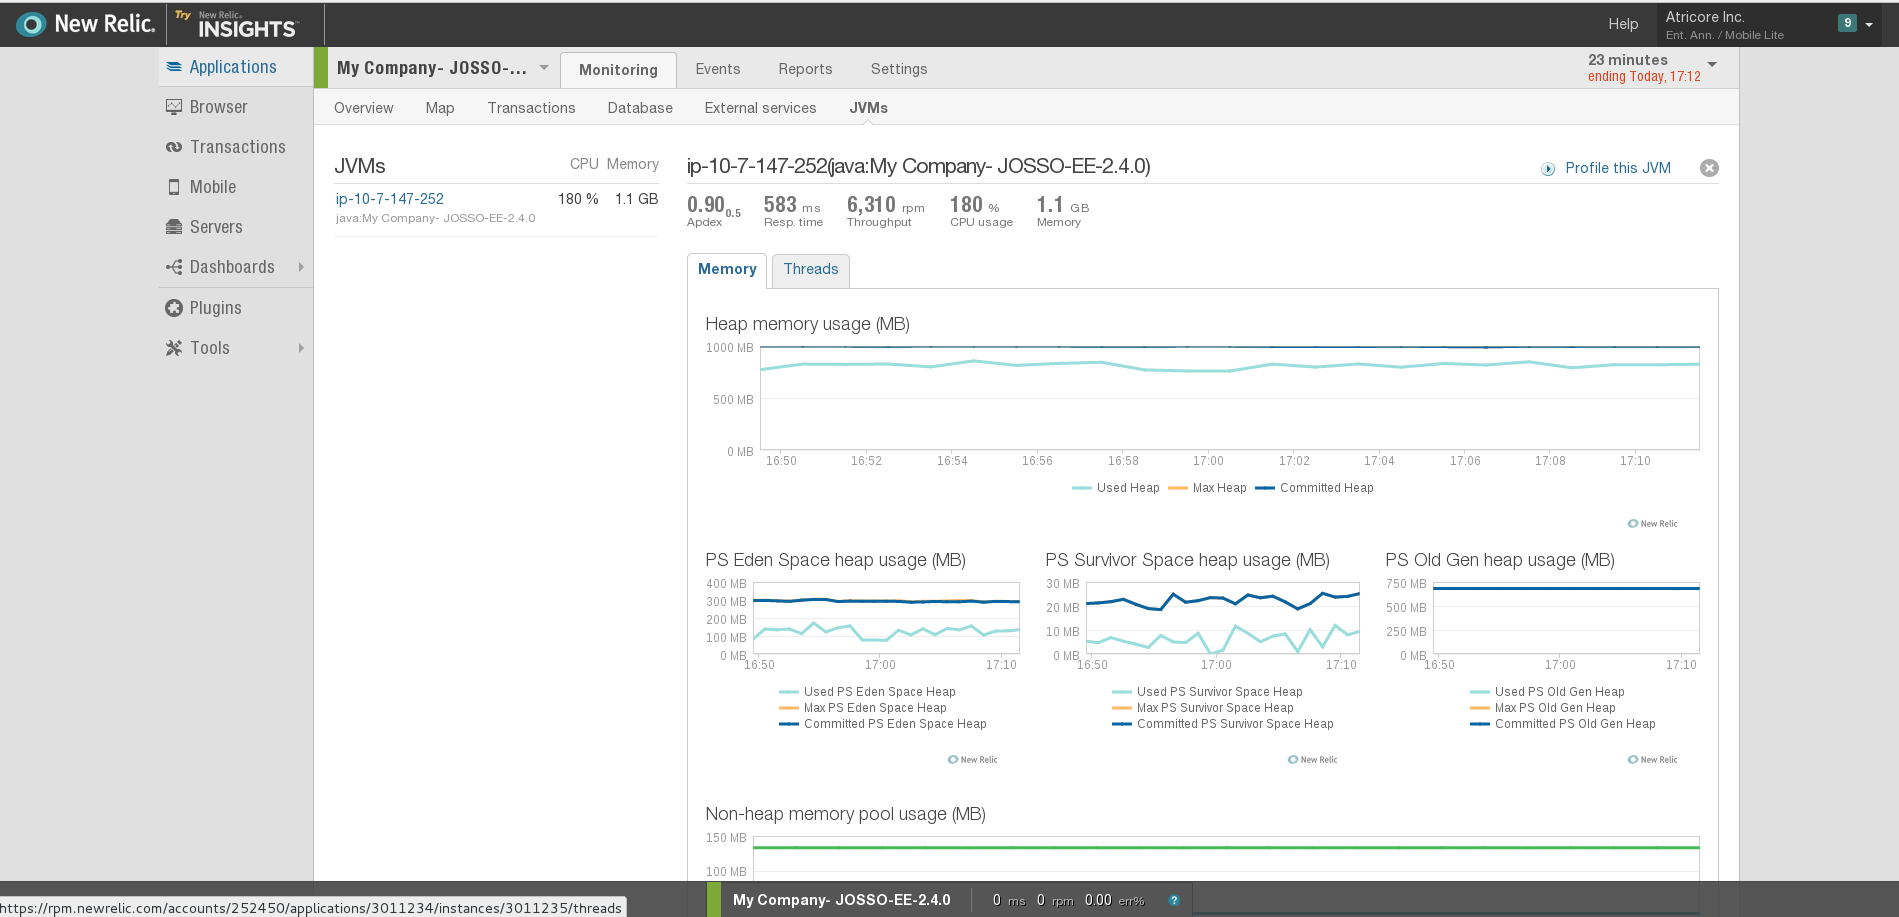Open the External services subtab

[760, 108]
